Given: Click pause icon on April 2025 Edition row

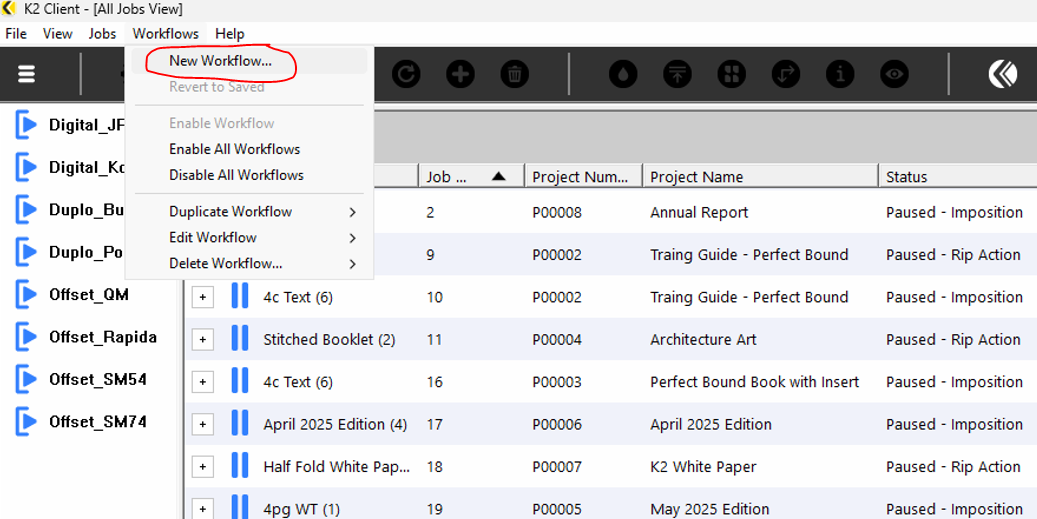Looking at the screenshot, I should point(239,424).
